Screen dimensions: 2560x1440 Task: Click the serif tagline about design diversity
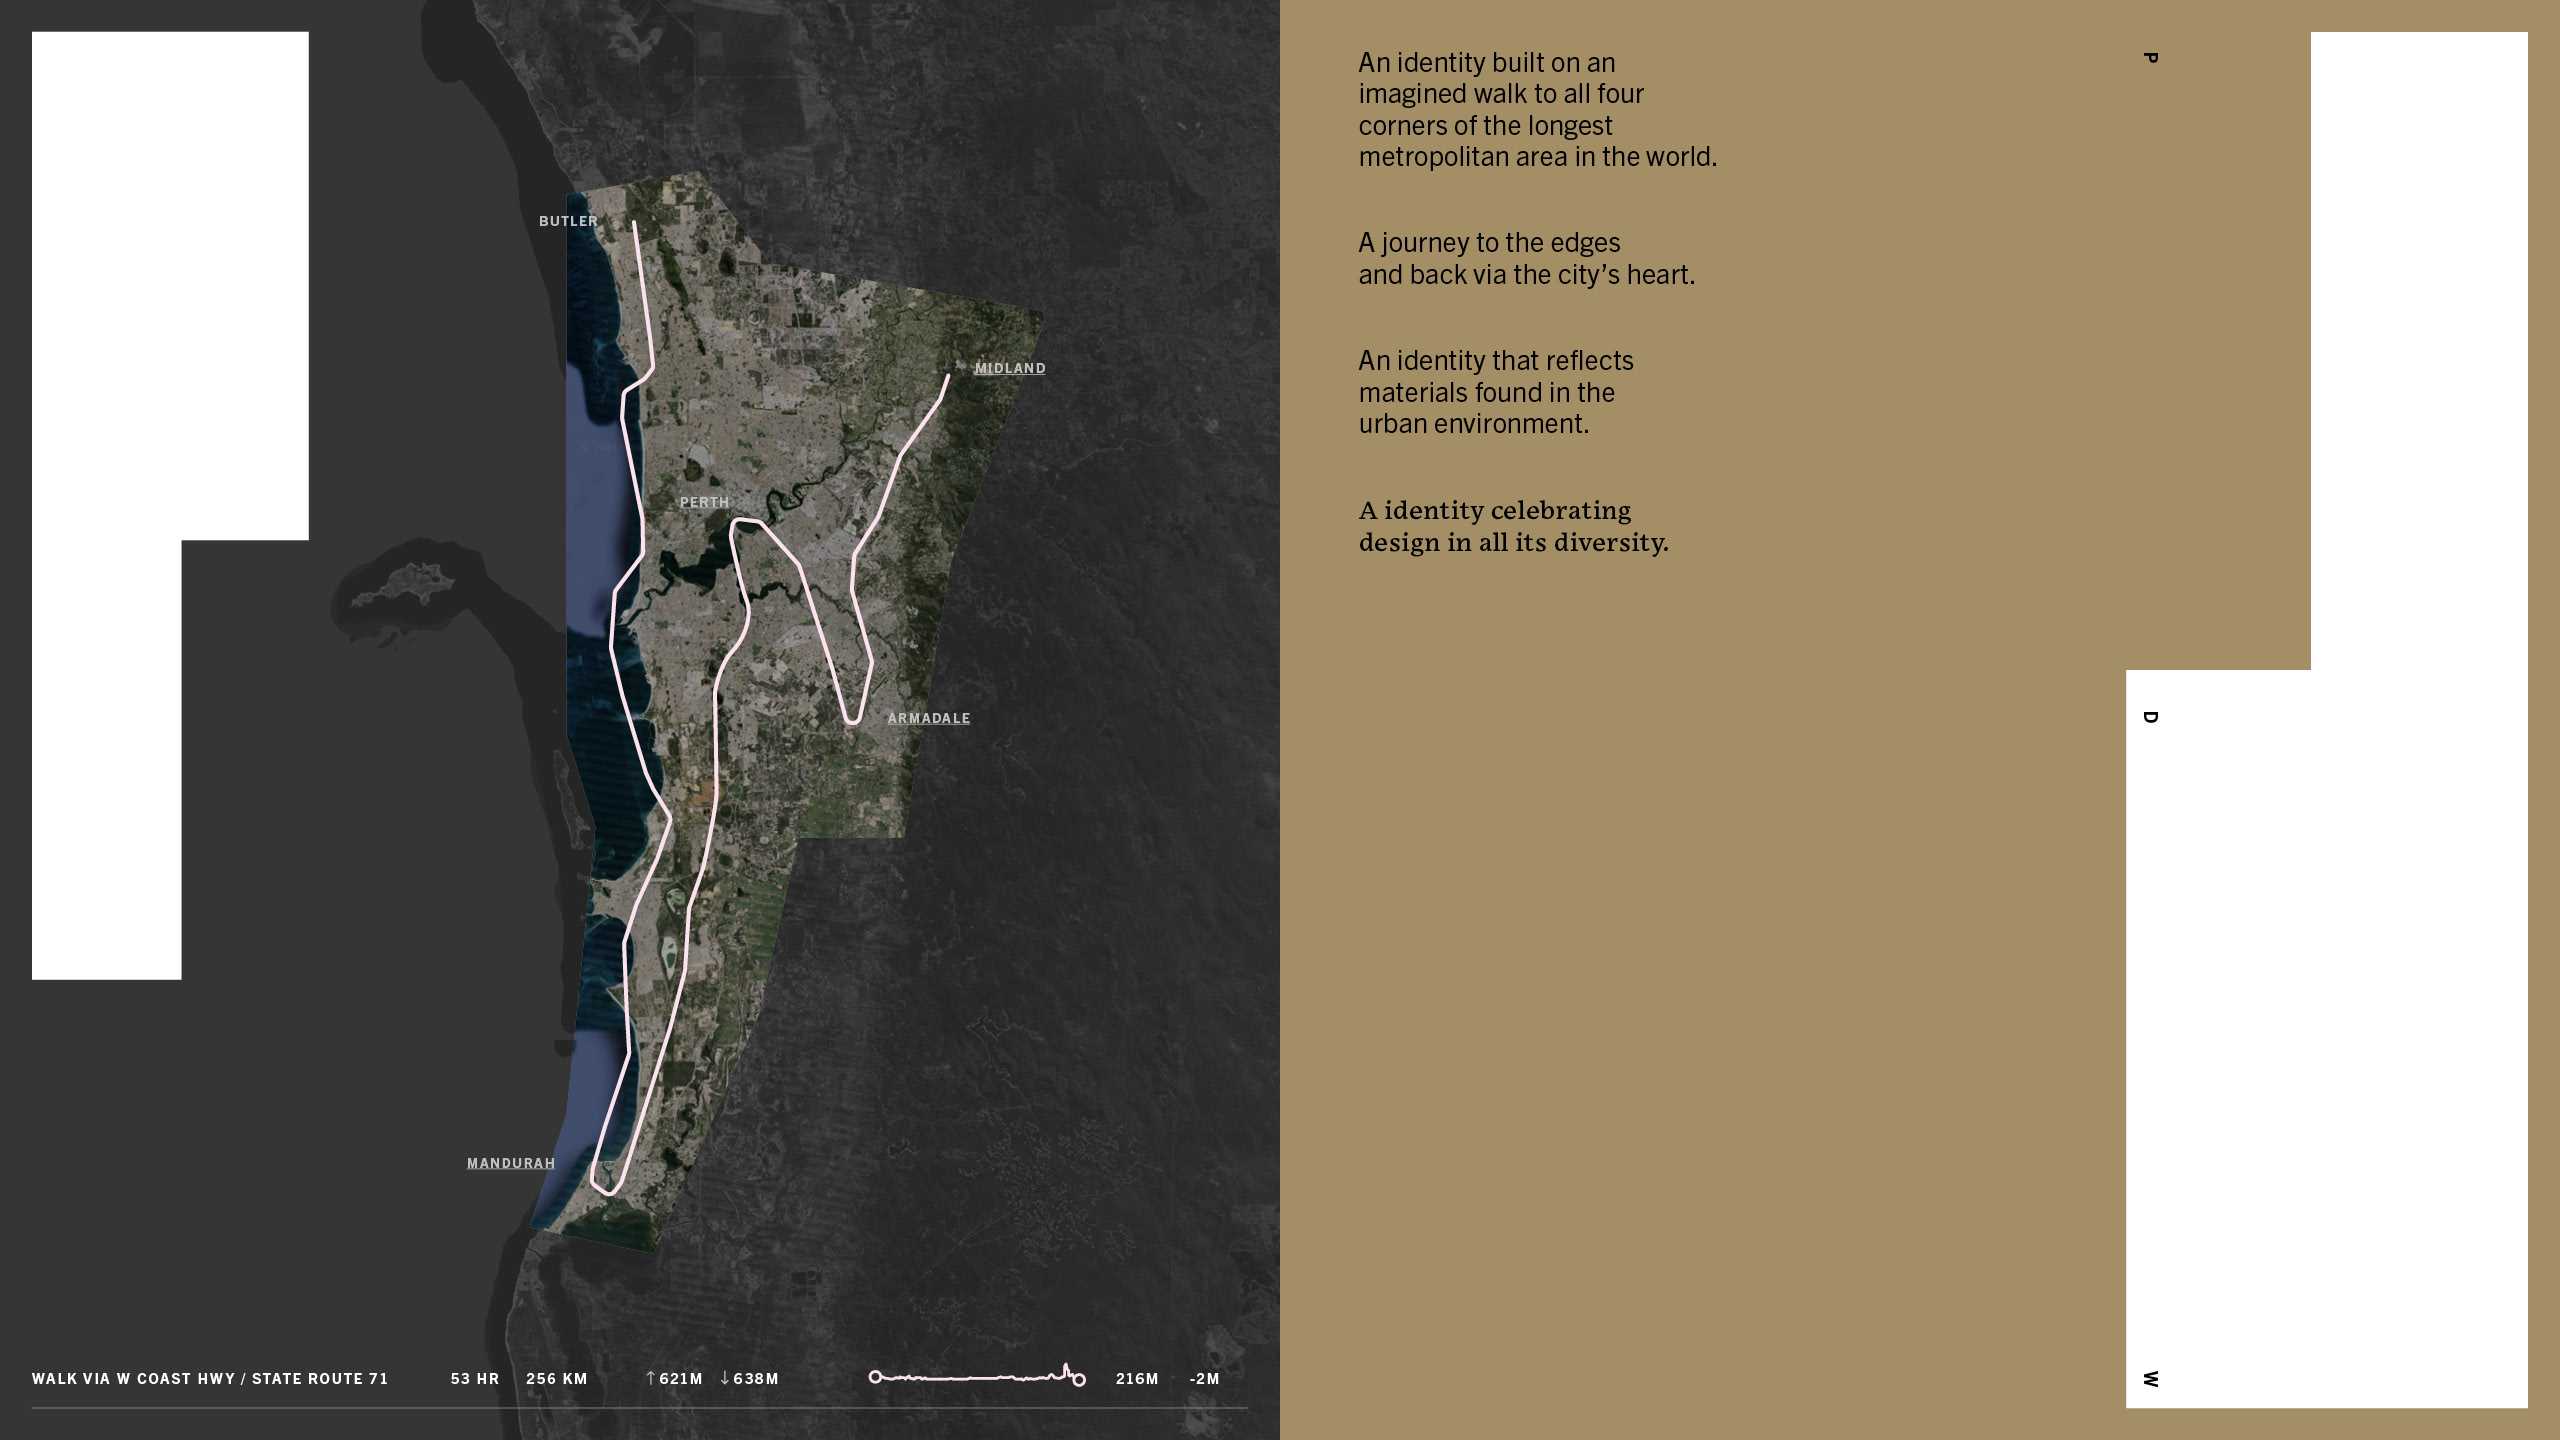[1513, 526]
